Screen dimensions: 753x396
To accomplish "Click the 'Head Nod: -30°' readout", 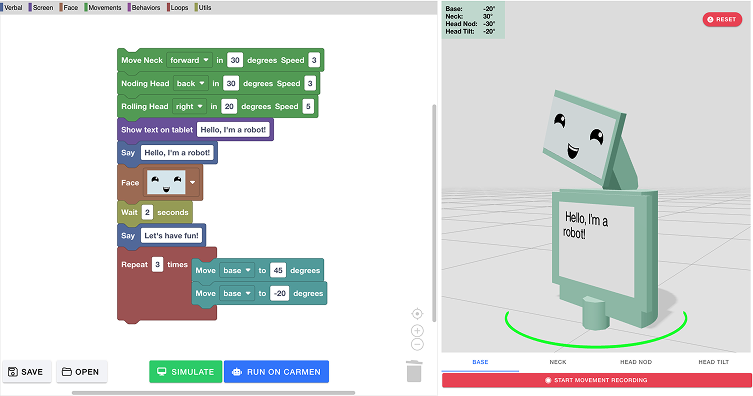I will coord(470,24).
